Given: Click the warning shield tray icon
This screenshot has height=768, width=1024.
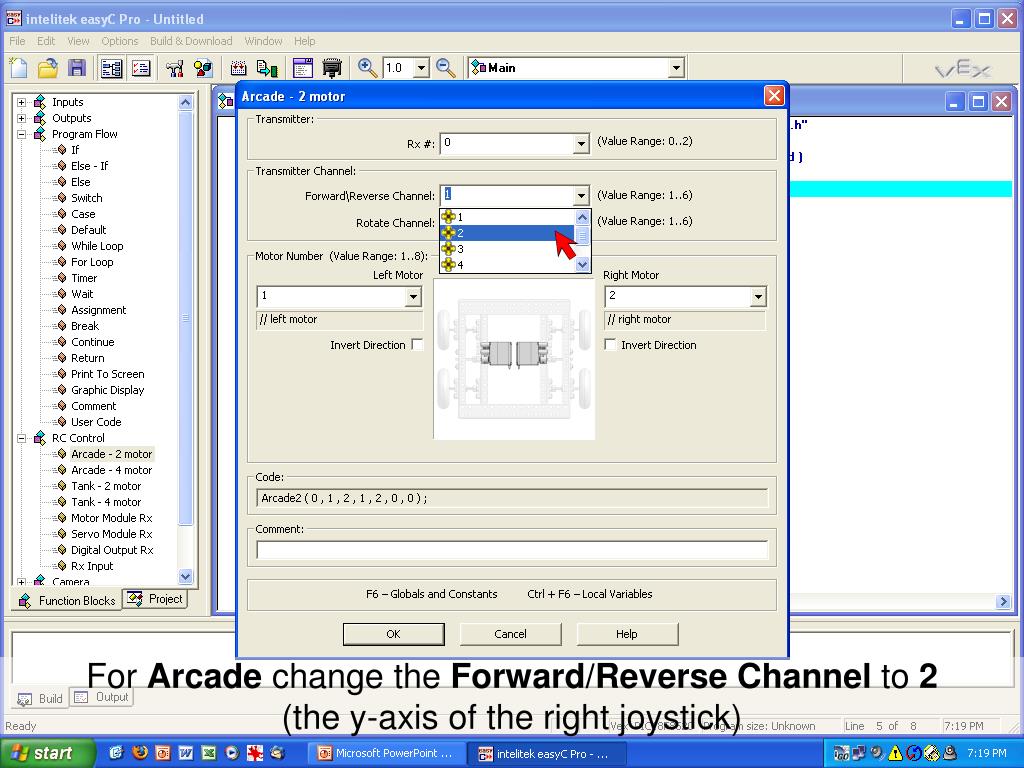Looking at the screenshot, I should pos(895,753).
